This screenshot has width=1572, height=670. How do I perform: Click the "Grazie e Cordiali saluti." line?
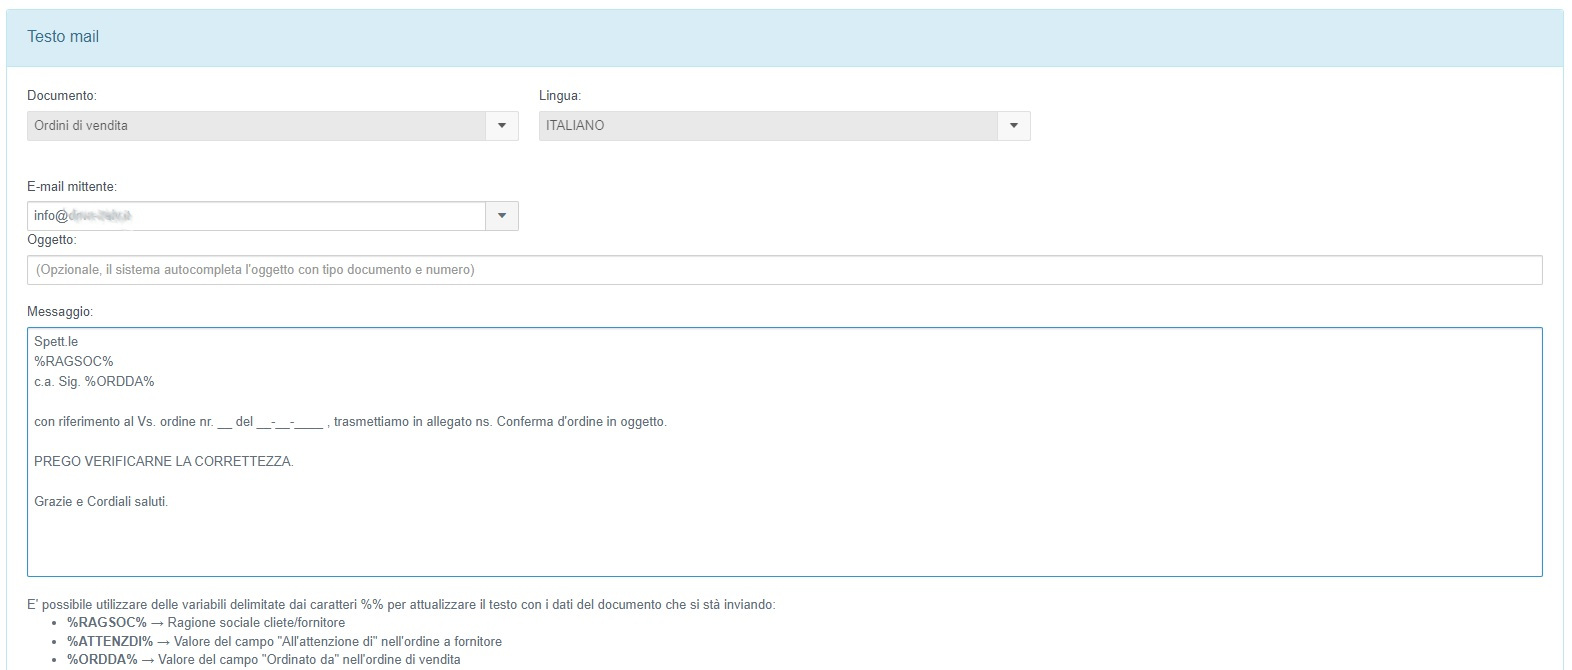point(101,502)
